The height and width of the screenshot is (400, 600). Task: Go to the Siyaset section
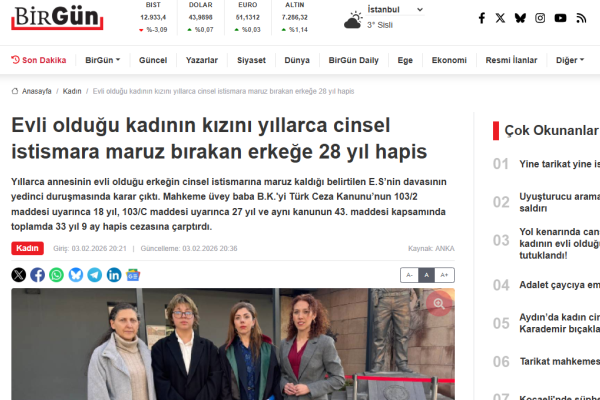tap(251, 60)
